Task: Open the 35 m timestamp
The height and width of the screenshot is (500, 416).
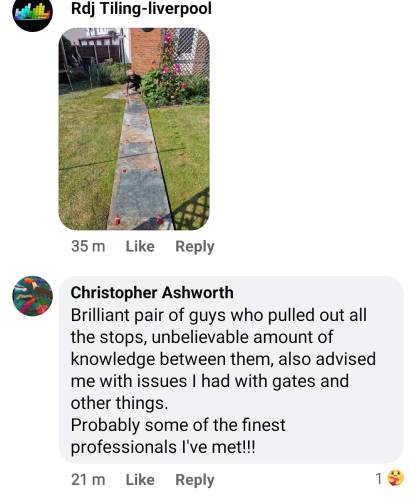Action: 88,247
